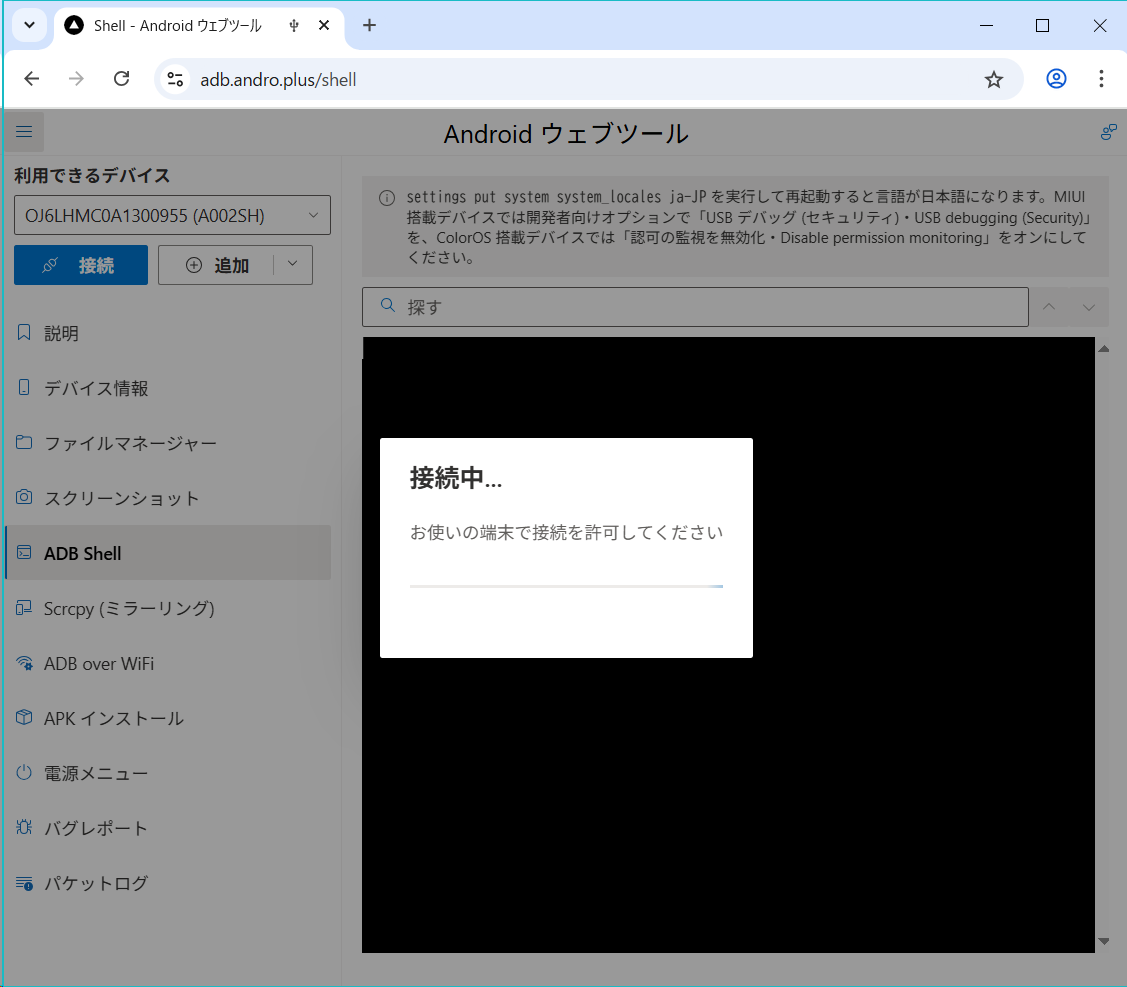Click the info icon in the notice banner
Image resolution: width=1127 pixels, height=987 pixels.
coord(386,197)
